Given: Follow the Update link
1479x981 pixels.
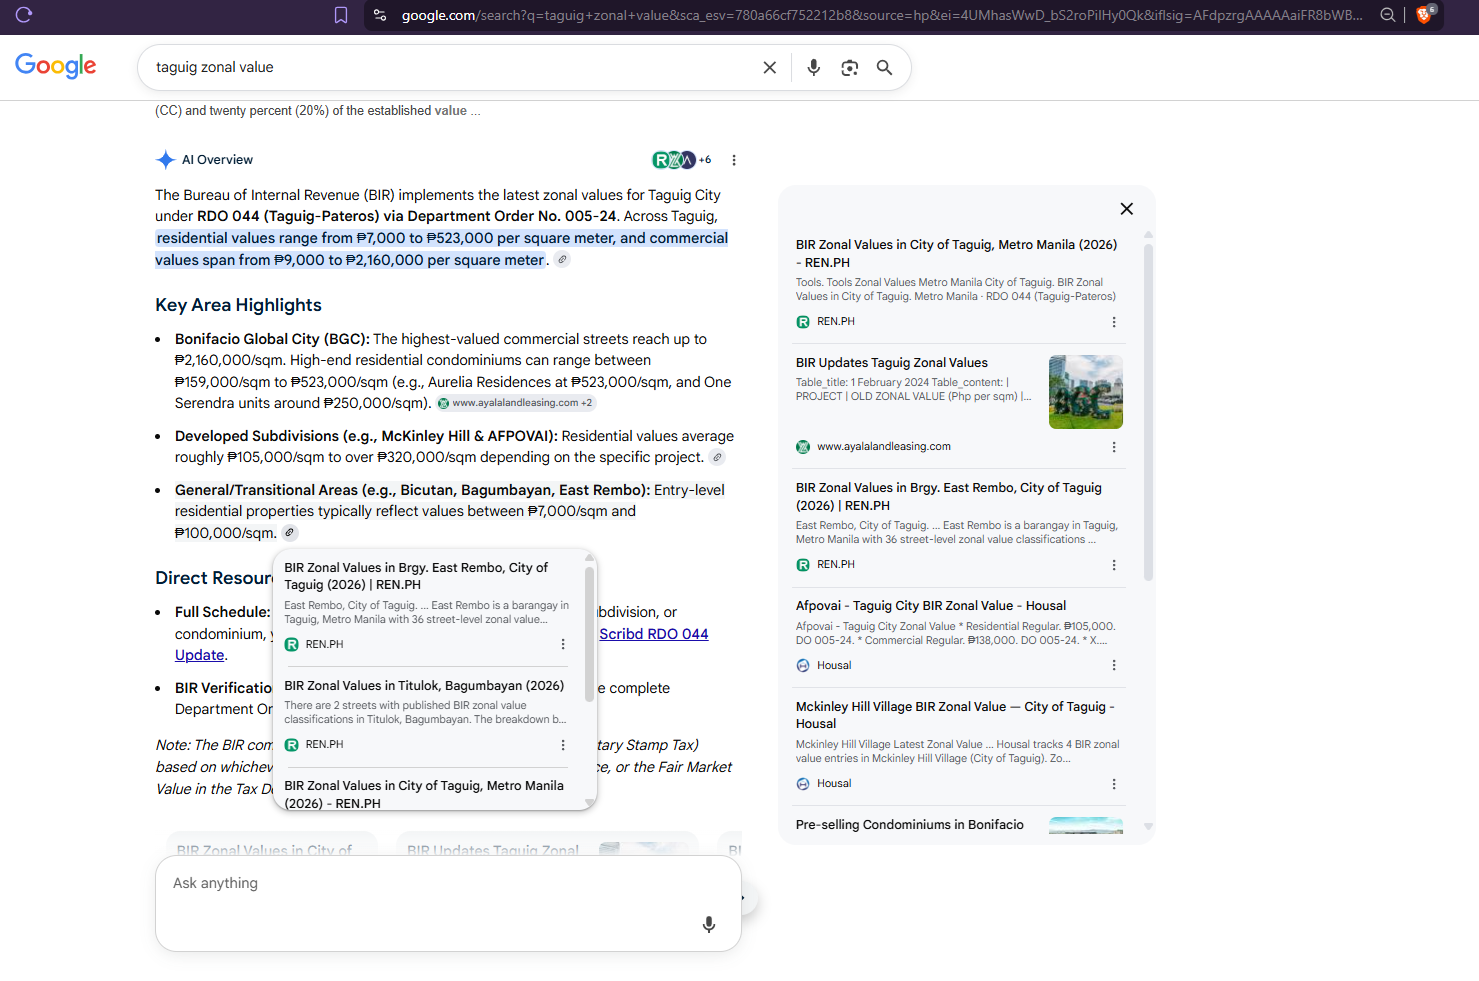Looking at the screenshot, I should (x=200, y=655).
